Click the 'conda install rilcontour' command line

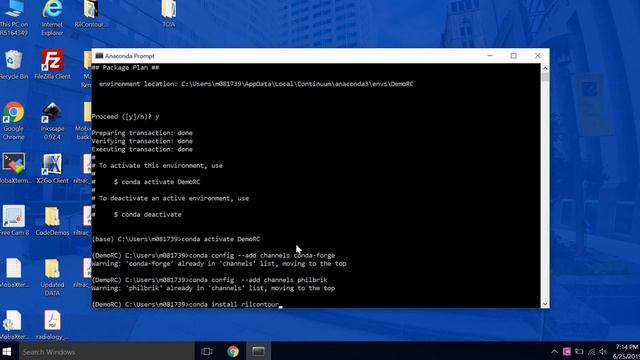point(185,304)
